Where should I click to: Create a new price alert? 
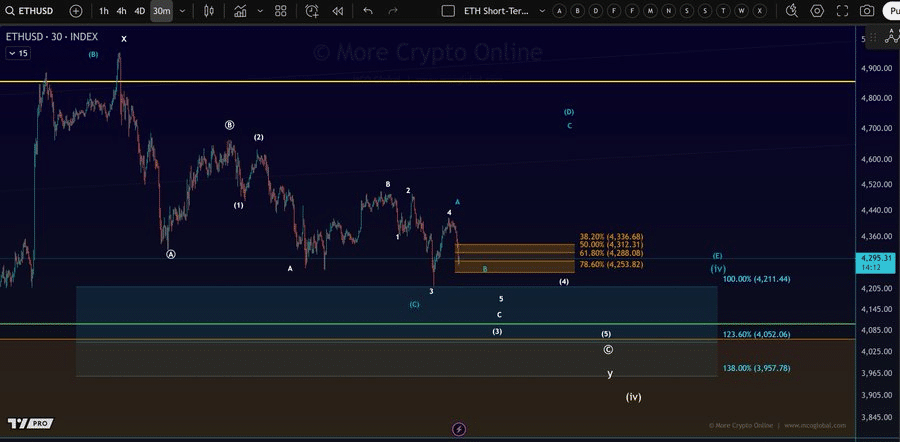312,11
